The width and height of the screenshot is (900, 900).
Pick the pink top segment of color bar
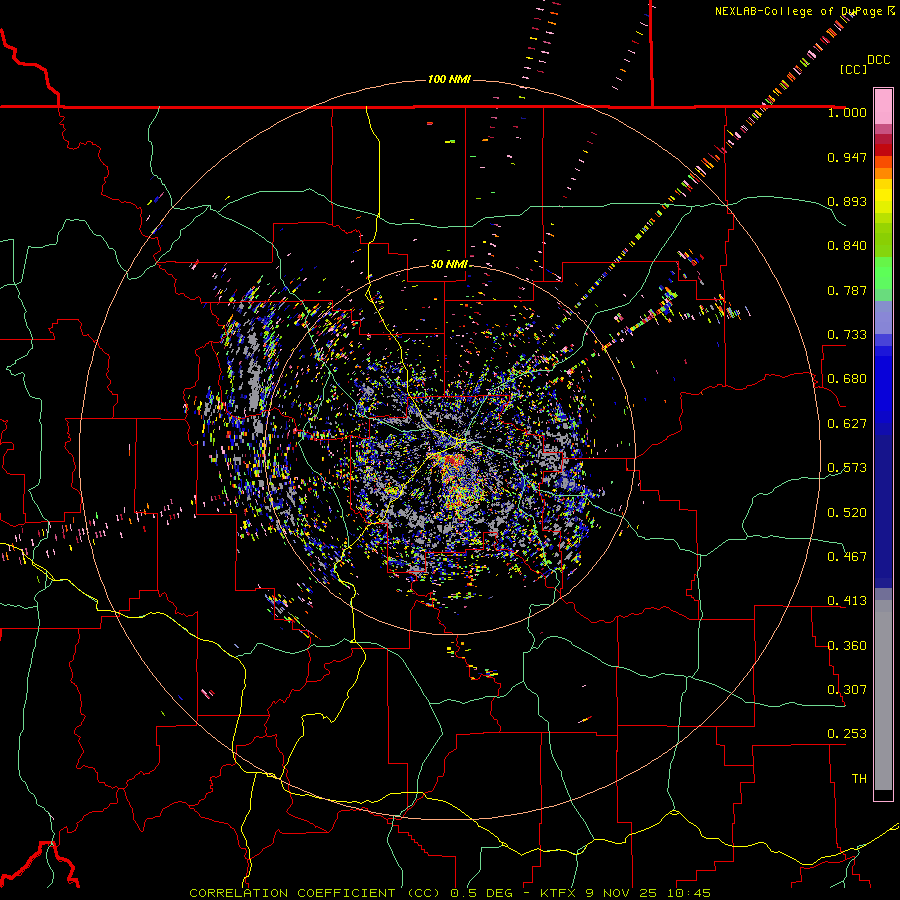pos(883,106)
